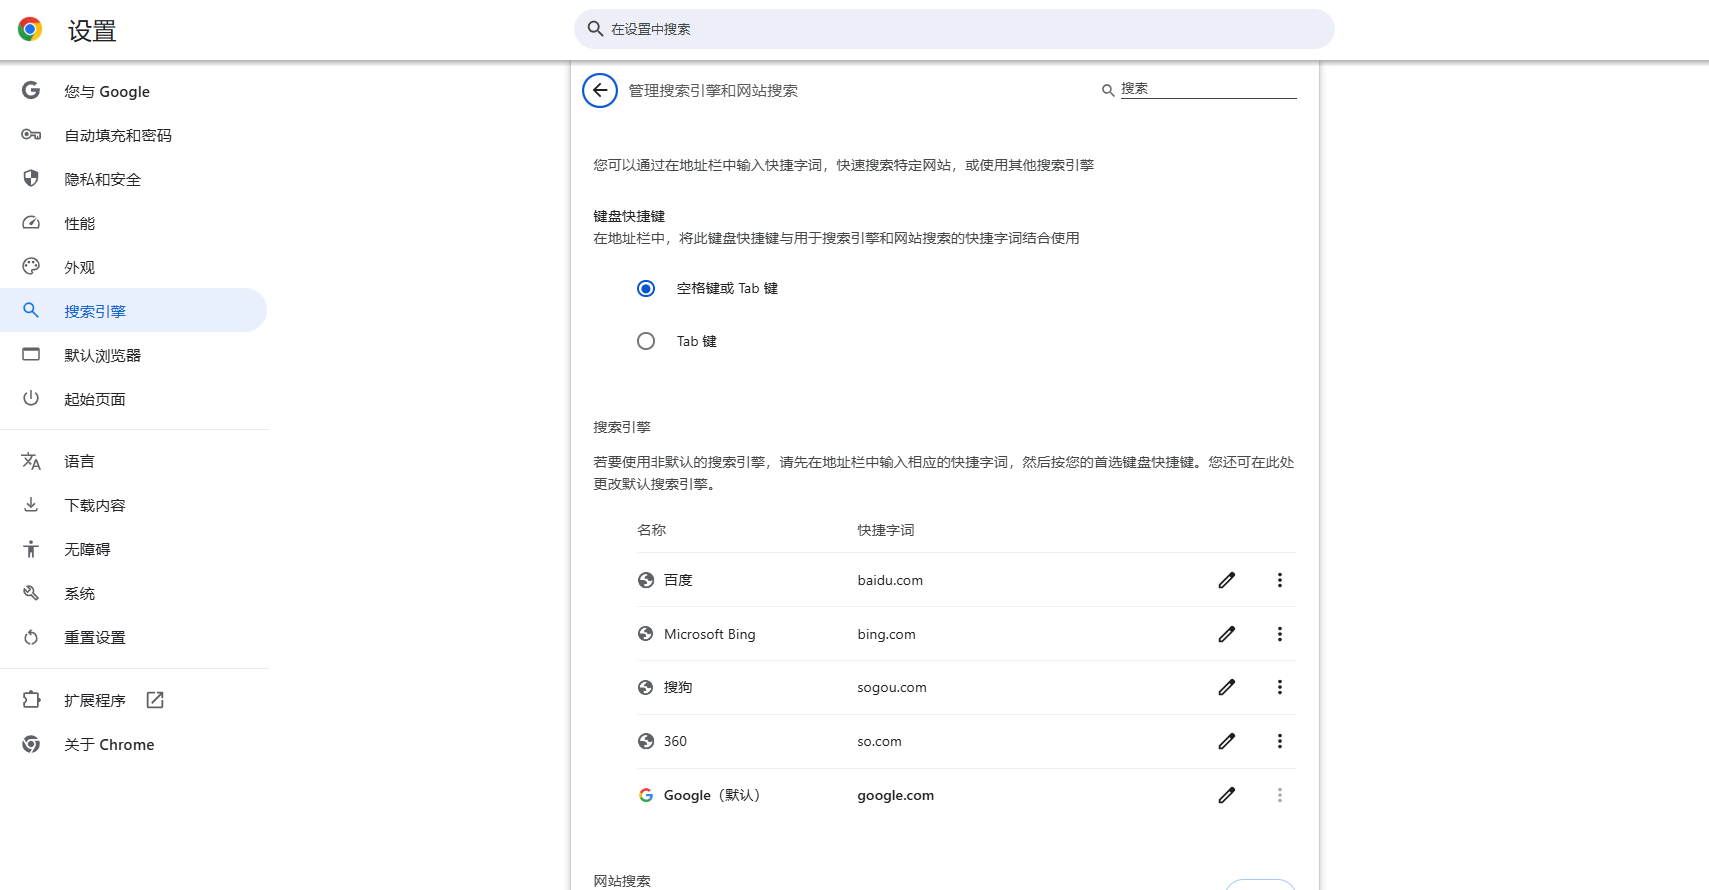Select the Tab 键 only radio button
This screenshot has width=1709, height=890.
(646, 341)
